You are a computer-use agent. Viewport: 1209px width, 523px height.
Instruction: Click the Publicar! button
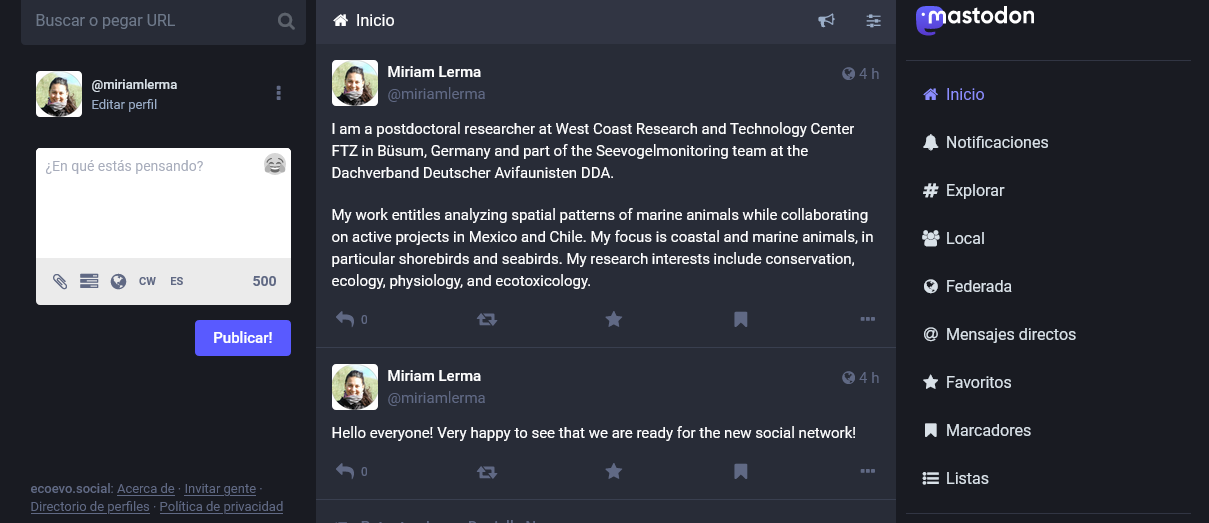243,338
